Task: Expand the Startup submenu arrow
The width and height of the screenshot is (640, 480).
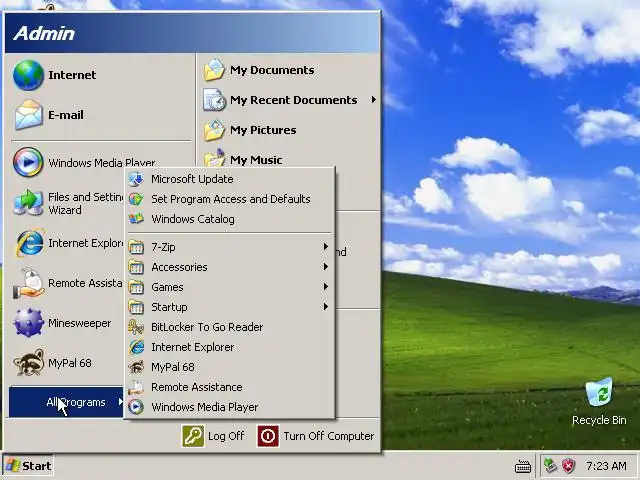Action: tap(326, 307)
